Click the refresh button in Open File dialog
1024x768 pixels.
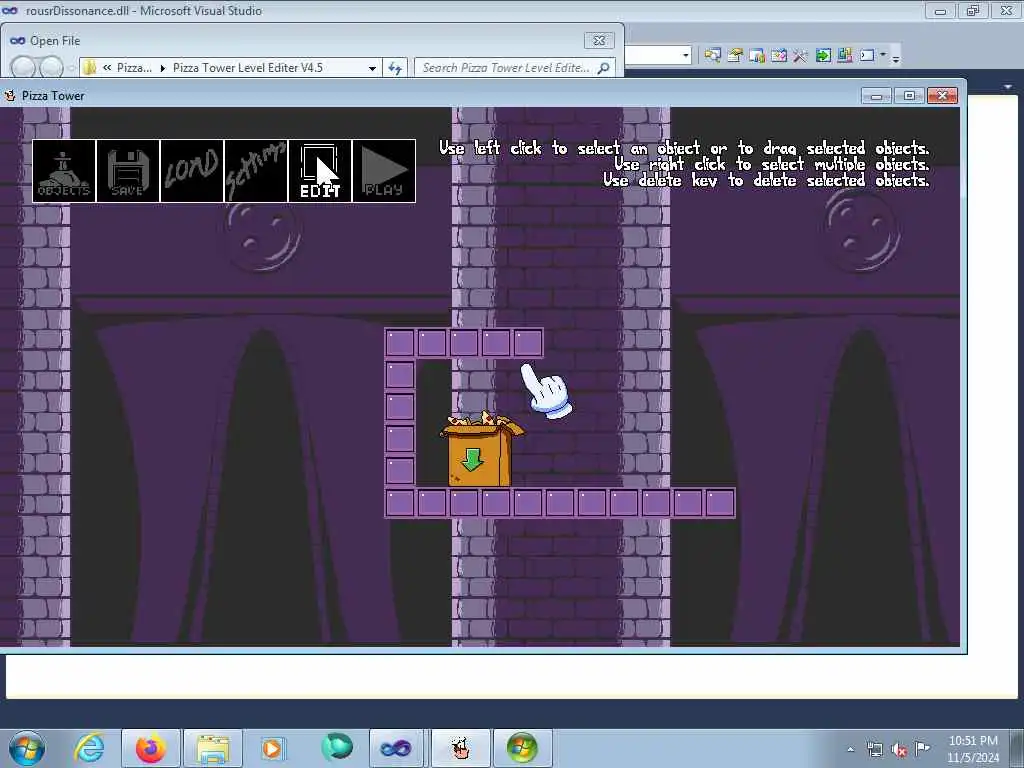394,68
